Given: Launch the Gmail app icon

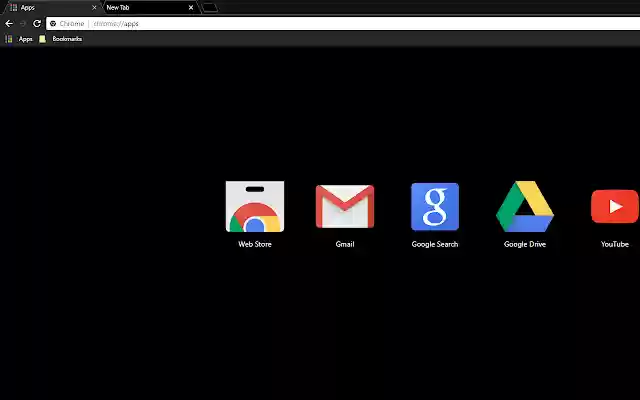Looking at the screenshot, I should point(345,207).
